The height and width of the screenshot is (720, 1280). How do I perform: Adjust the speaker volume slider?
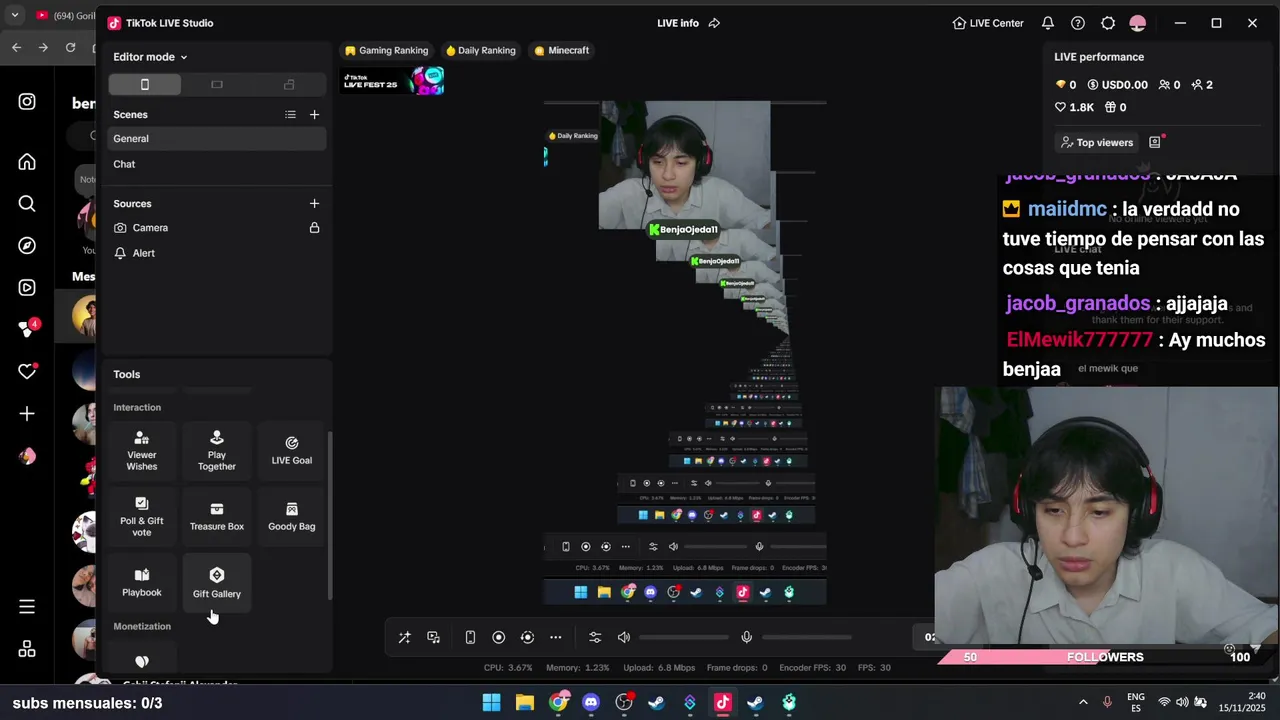tap(684, 637)
